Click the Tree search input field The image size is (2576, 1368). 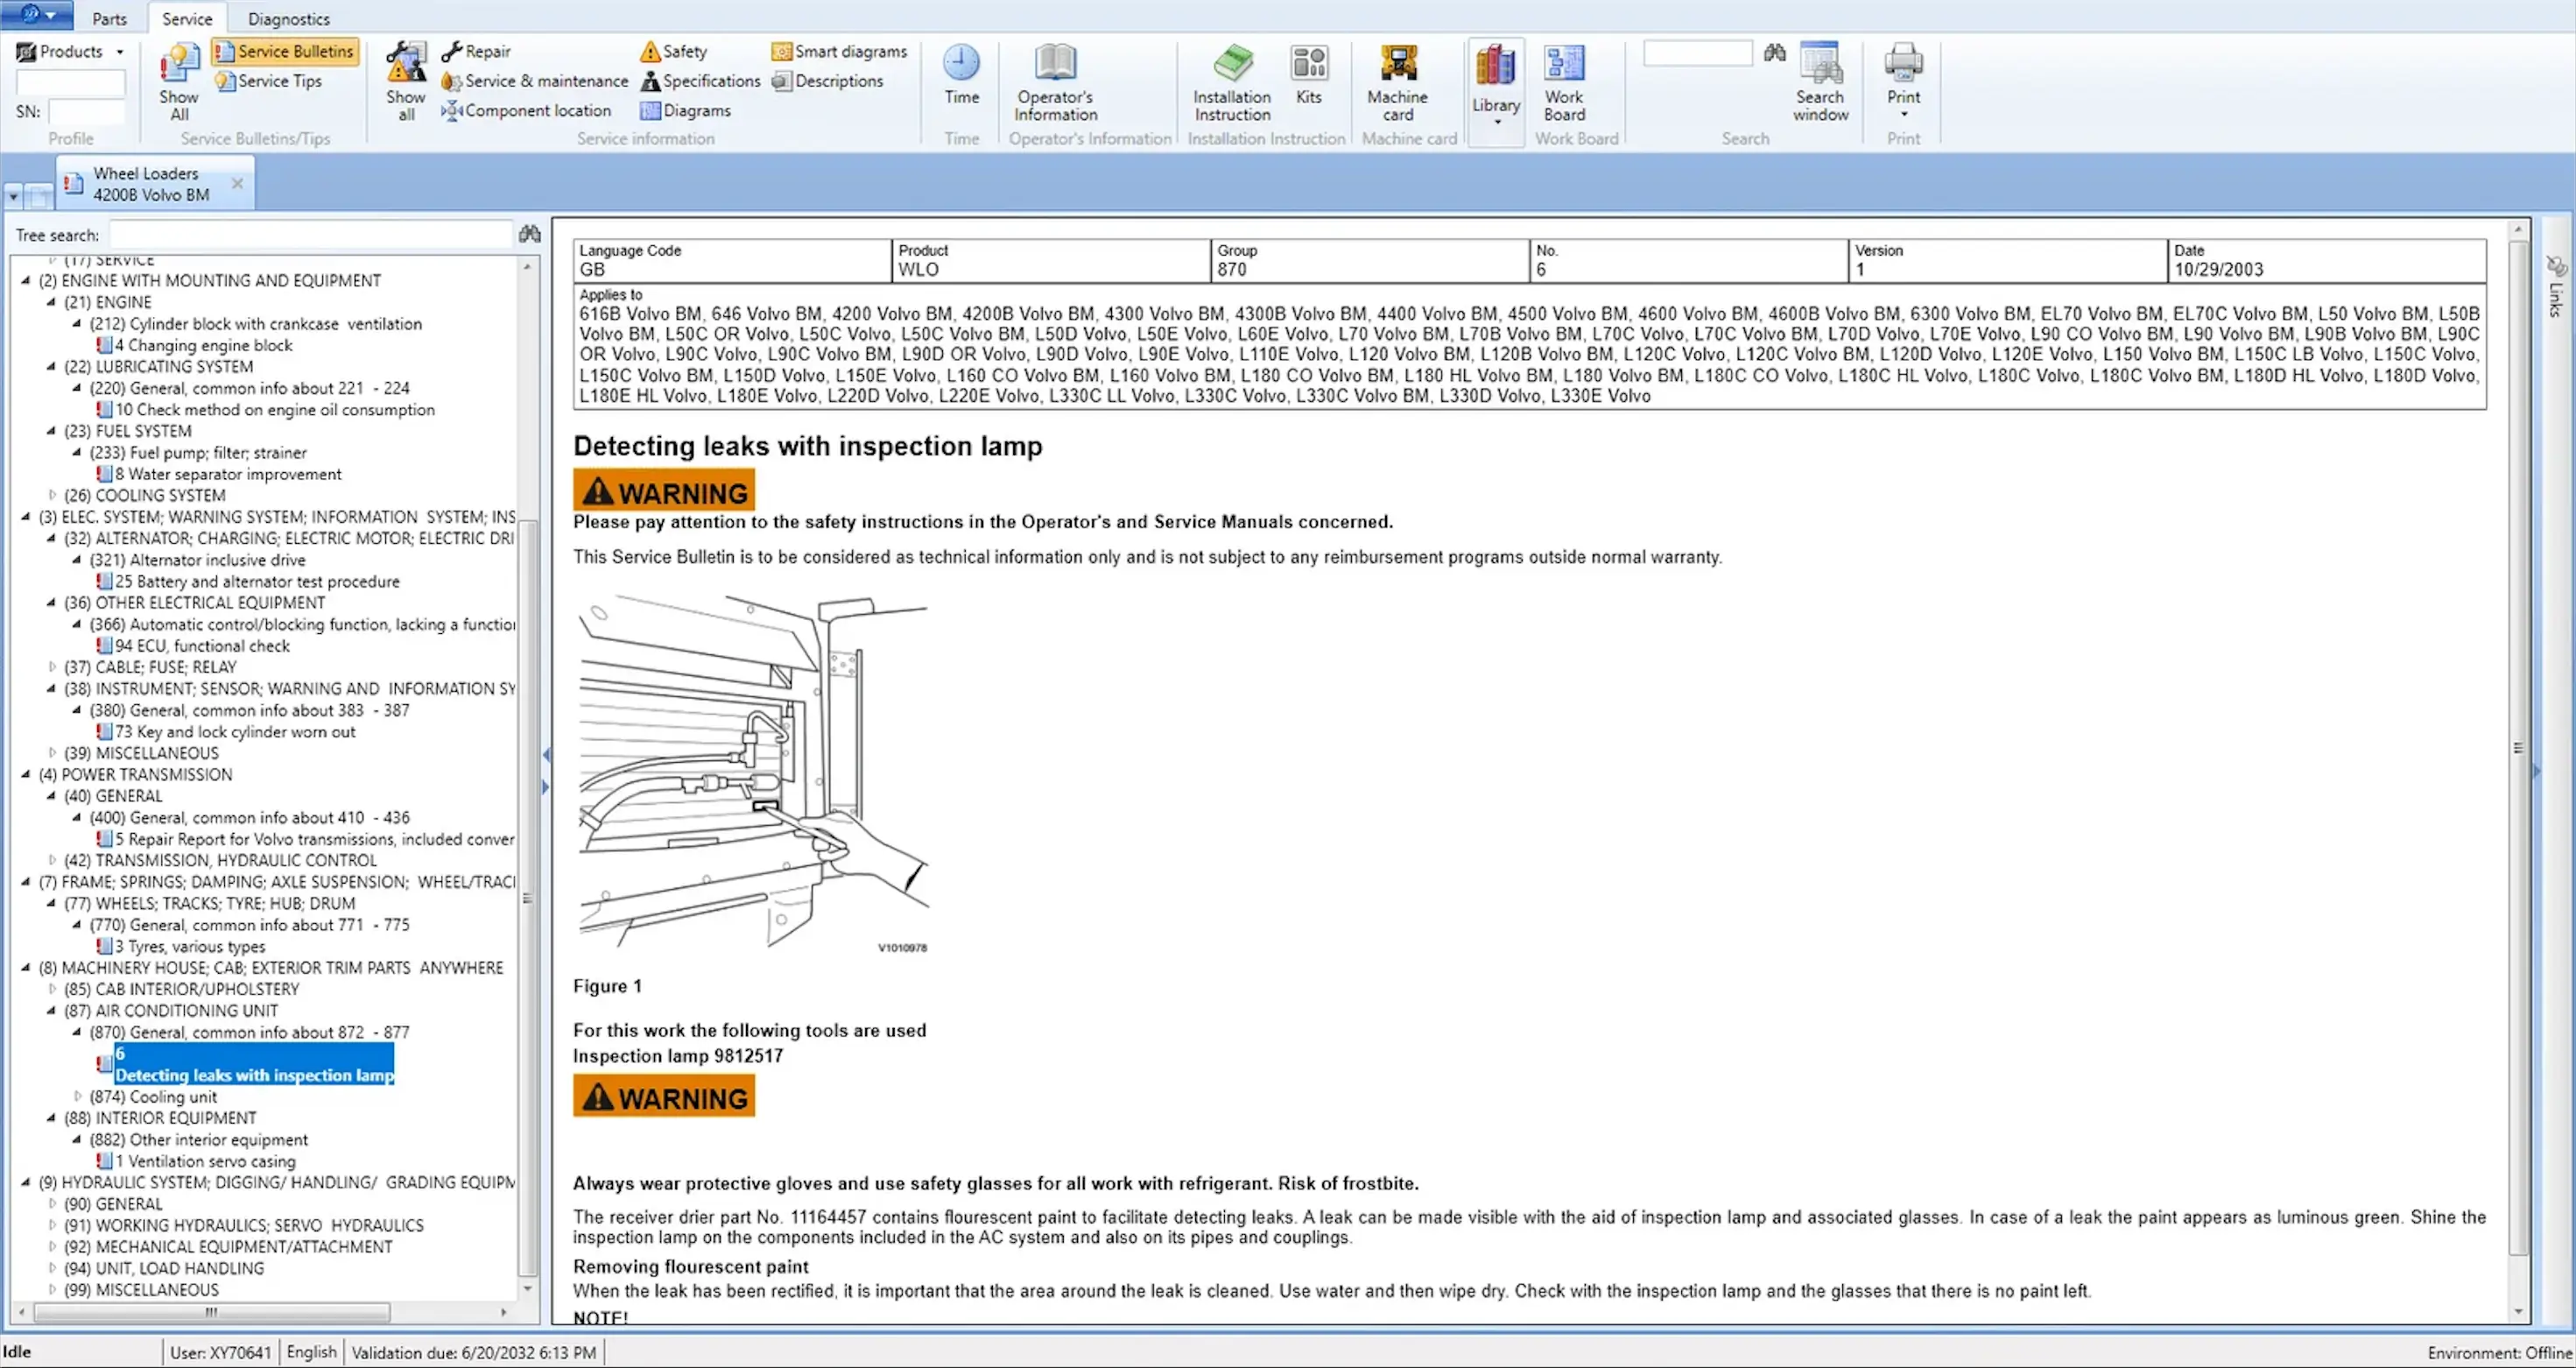(x=310, y=235)
